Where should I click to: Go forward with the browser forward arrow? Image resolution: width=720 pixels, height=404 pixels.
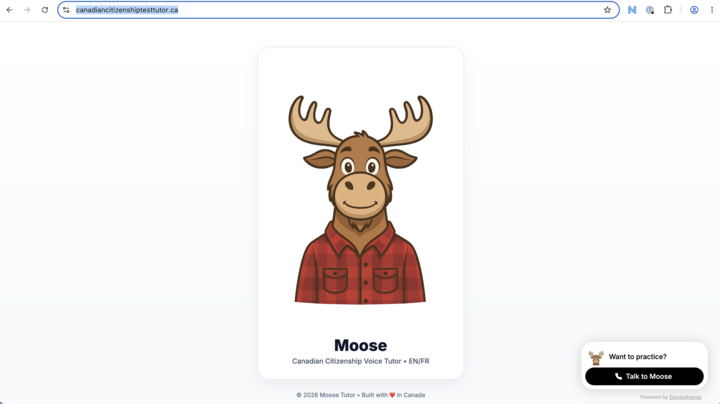(27, 10)
